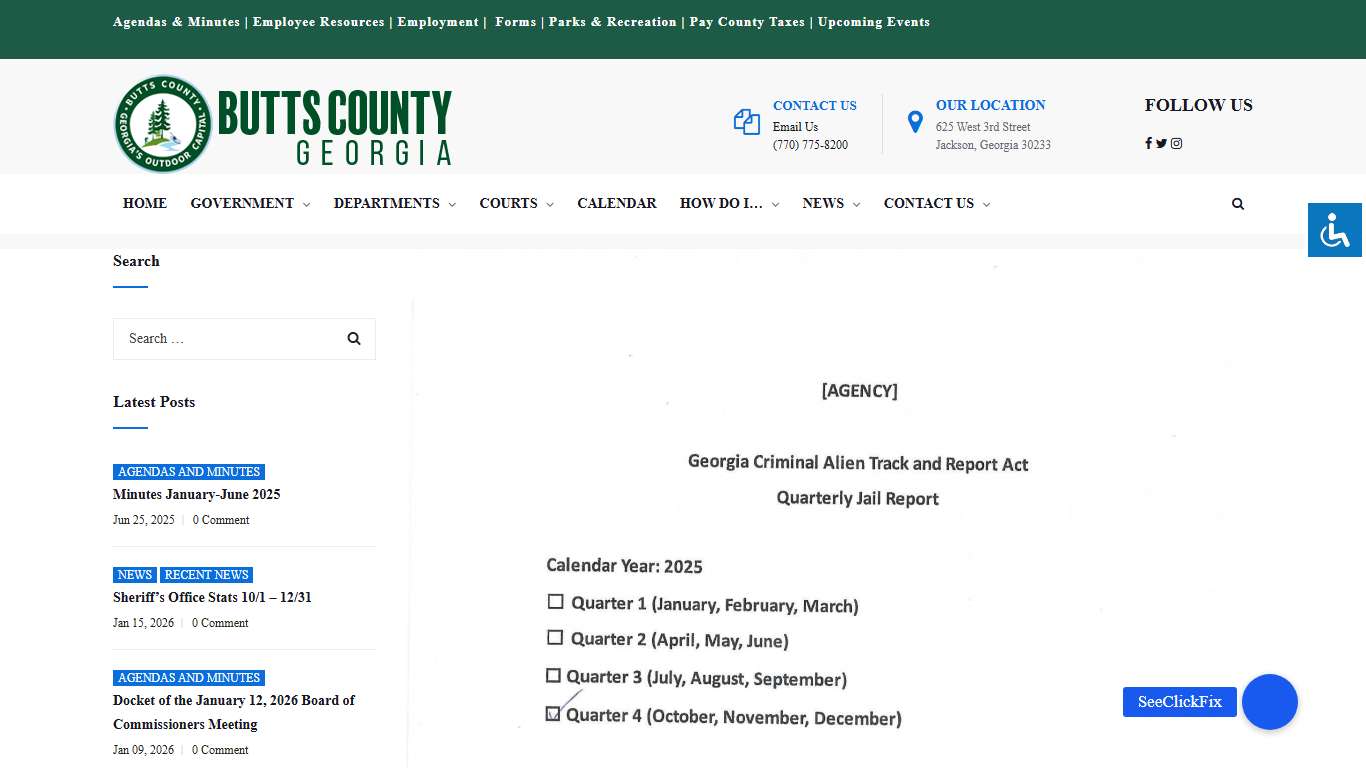Click the Contact Us email icon
Image resolution: width=1366 pixels, height=768 pixels.
click(x=746, y=121)
